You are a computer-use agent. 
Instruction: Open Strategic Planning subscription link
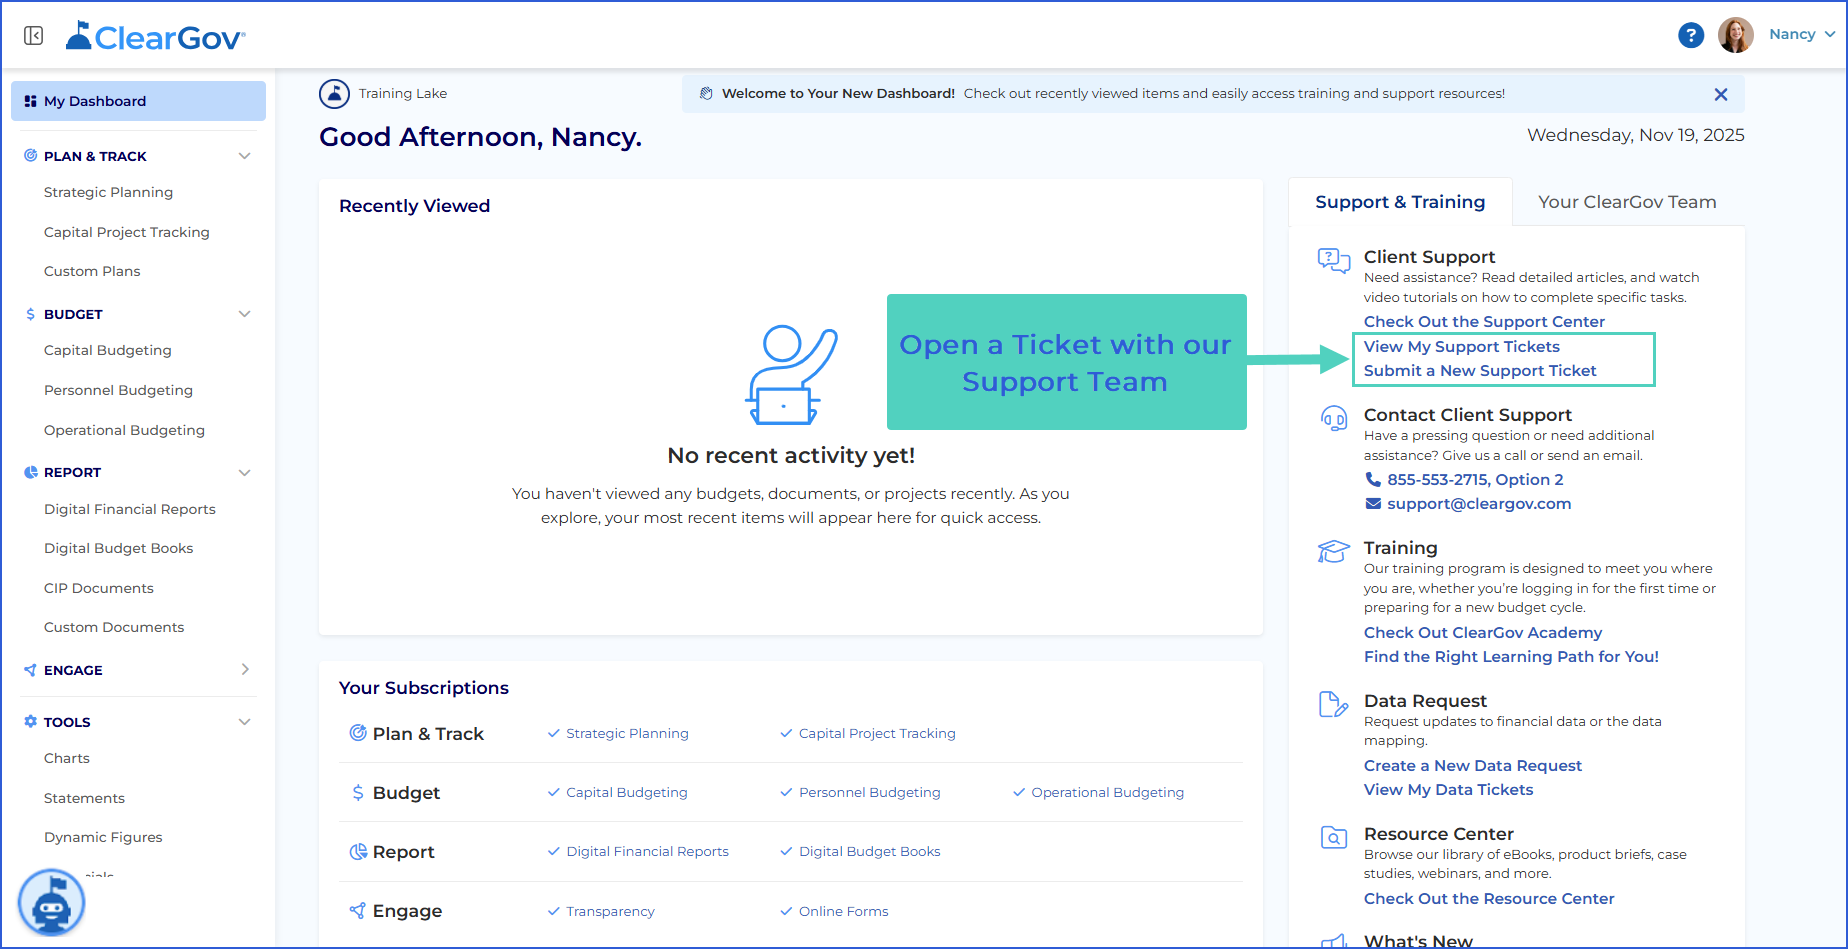tap(627, 733)
